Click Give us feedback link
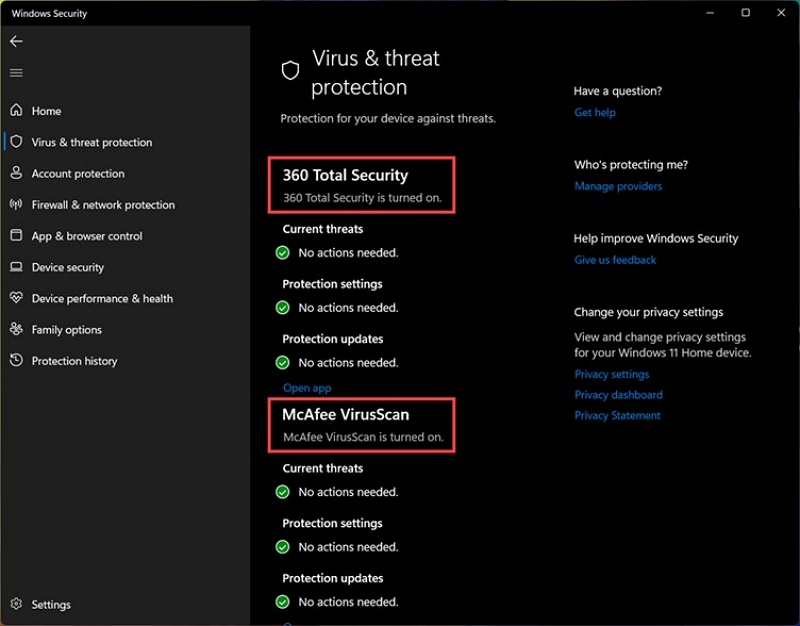The width and height of the screenshot is (800, 626). tap(615, 260)
